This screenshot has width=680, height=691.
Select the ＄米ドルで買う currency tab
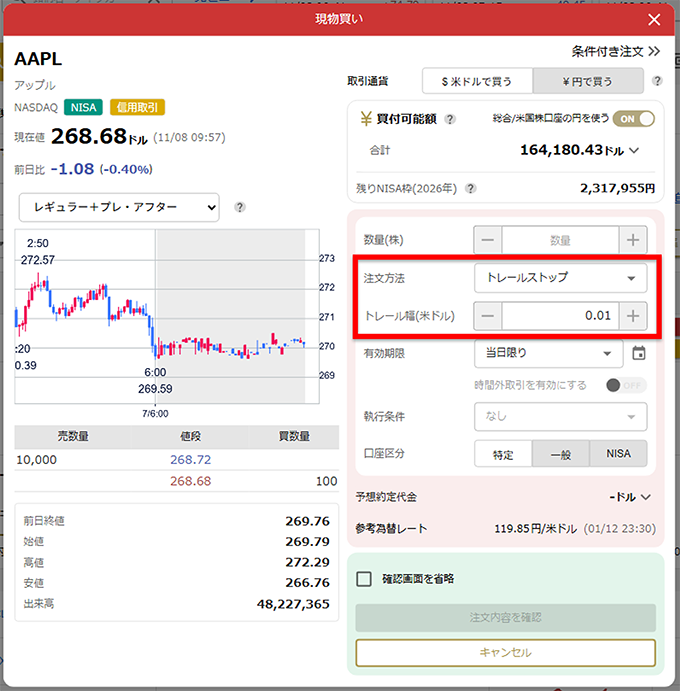coord(477,81)
